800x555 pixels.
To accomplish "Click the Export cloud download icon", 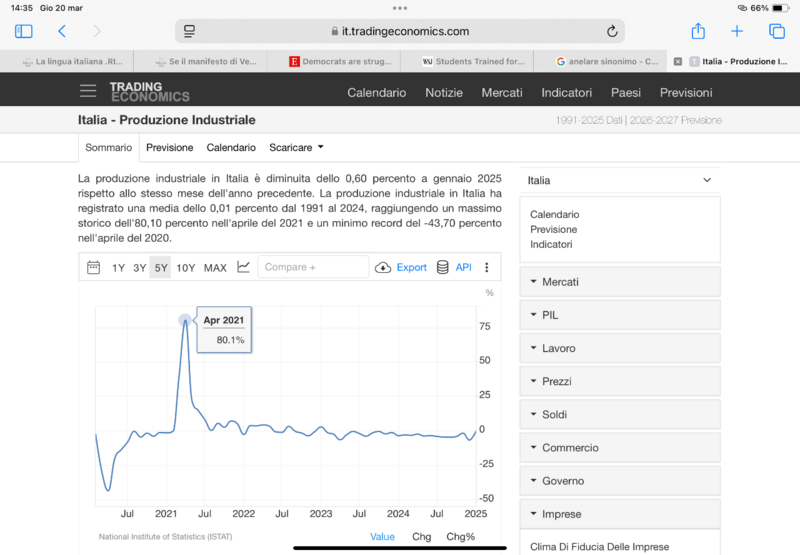I will (383, 267).
